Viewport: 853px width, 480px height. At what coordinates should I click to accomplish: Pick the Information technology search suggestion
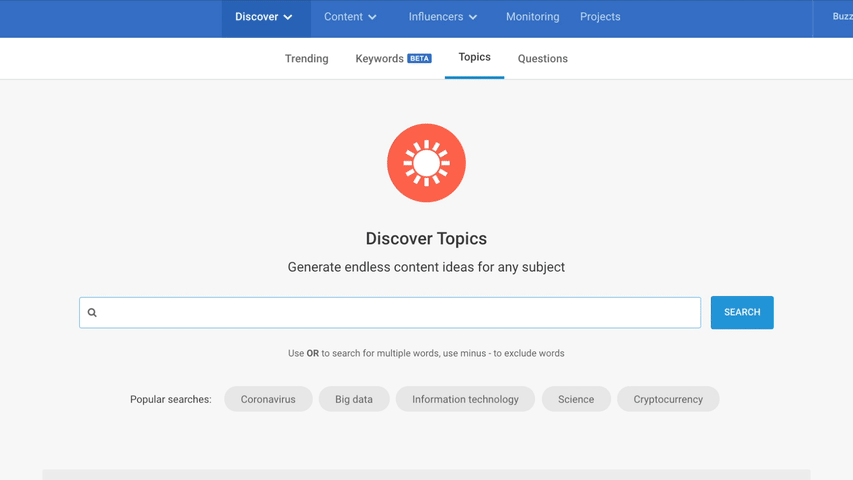465,399
